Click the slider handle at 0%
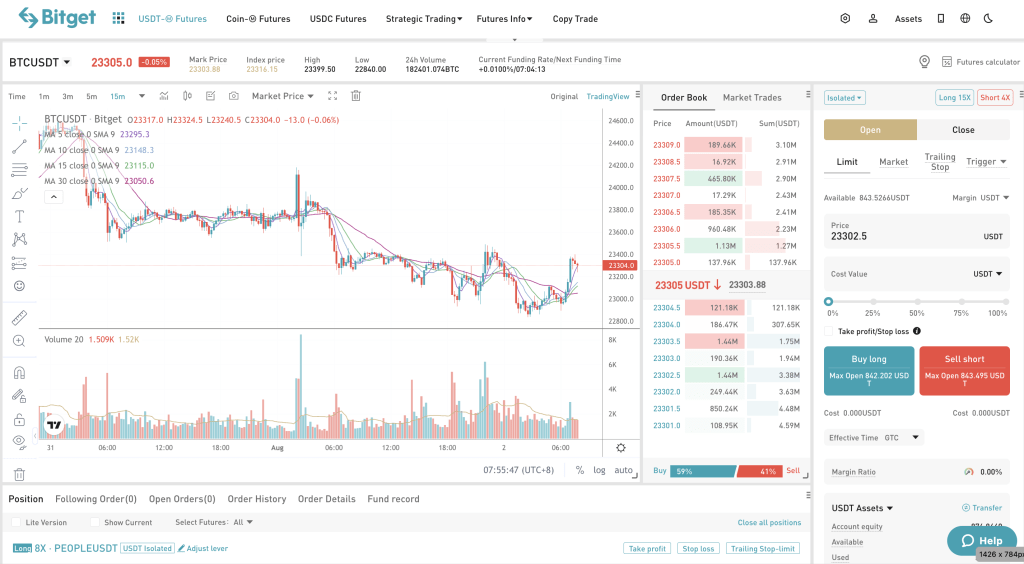 pos(828,302)
